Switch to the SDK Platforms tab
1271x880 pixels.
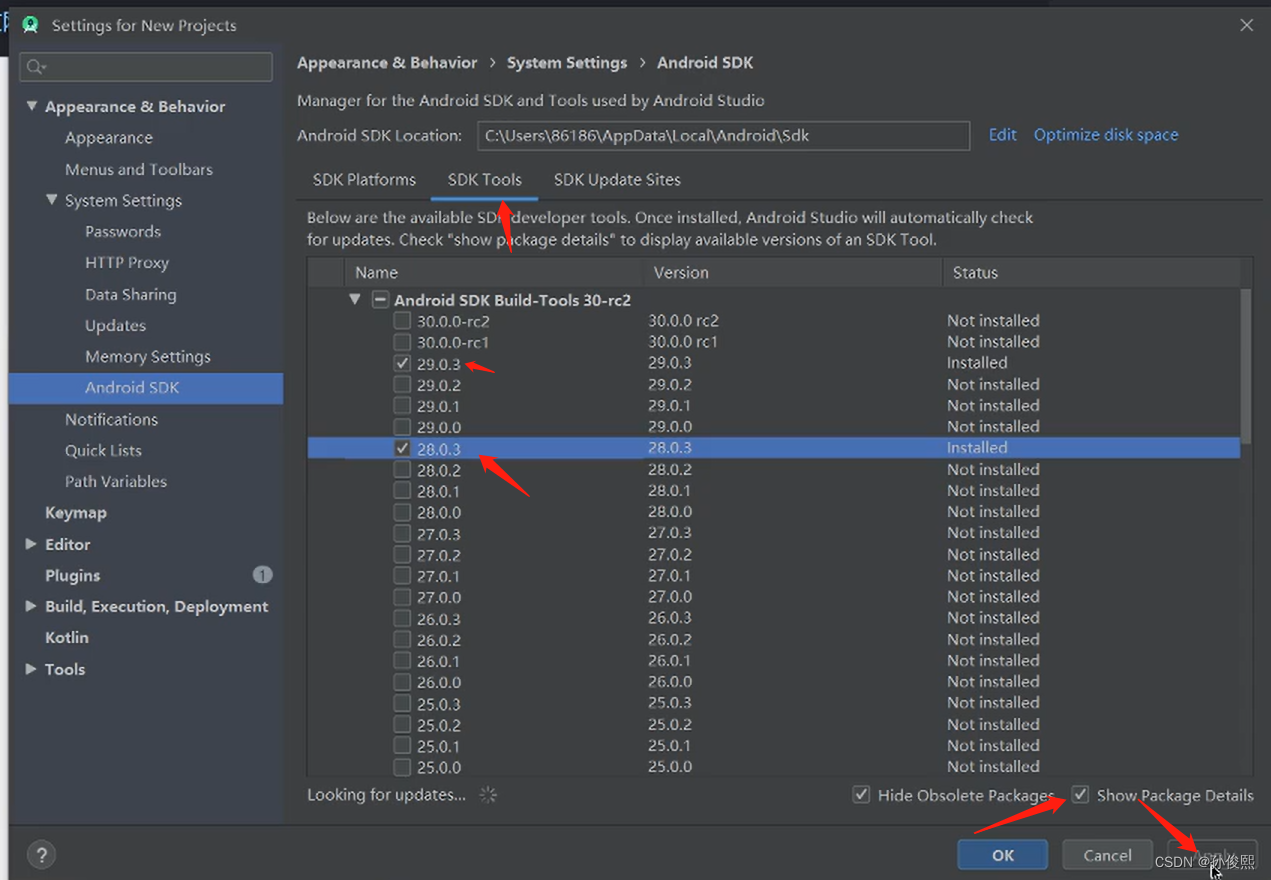(x=364, y=180)
